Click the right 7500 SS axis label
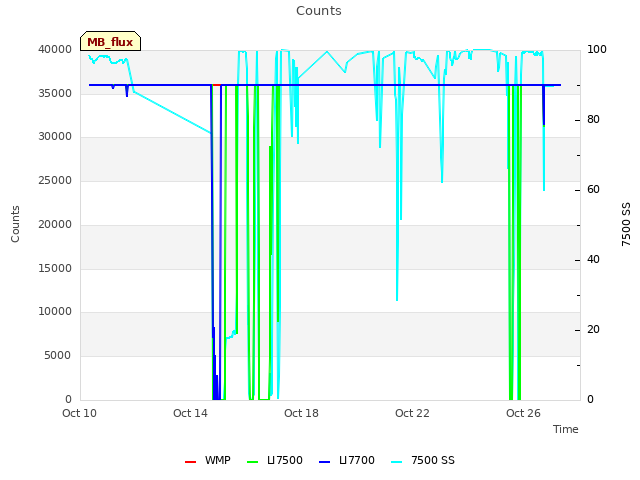The image size is (640, 480). coord(626,224)
